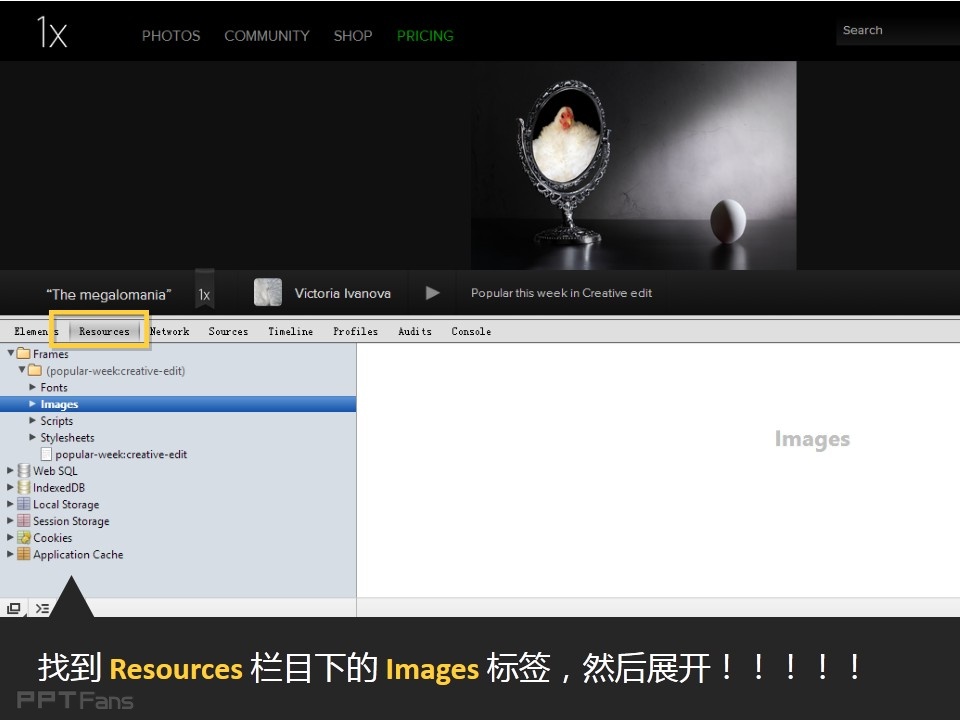Click the Cookies storage icon

point(23,538)
